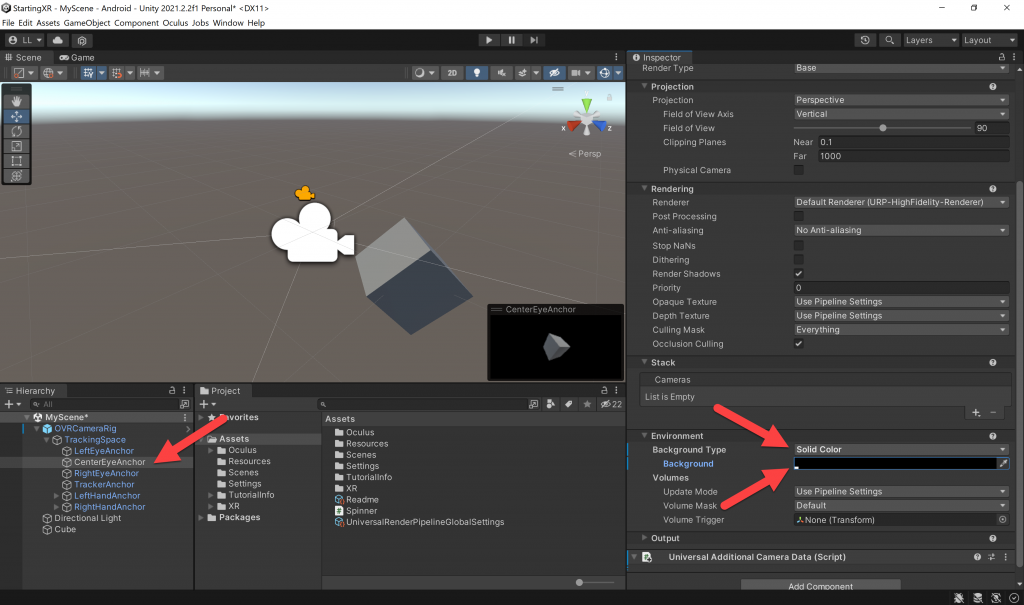Viewport: 1024px width, 605px height.
Task: Select the Transform tool
Action: point(16,176)
